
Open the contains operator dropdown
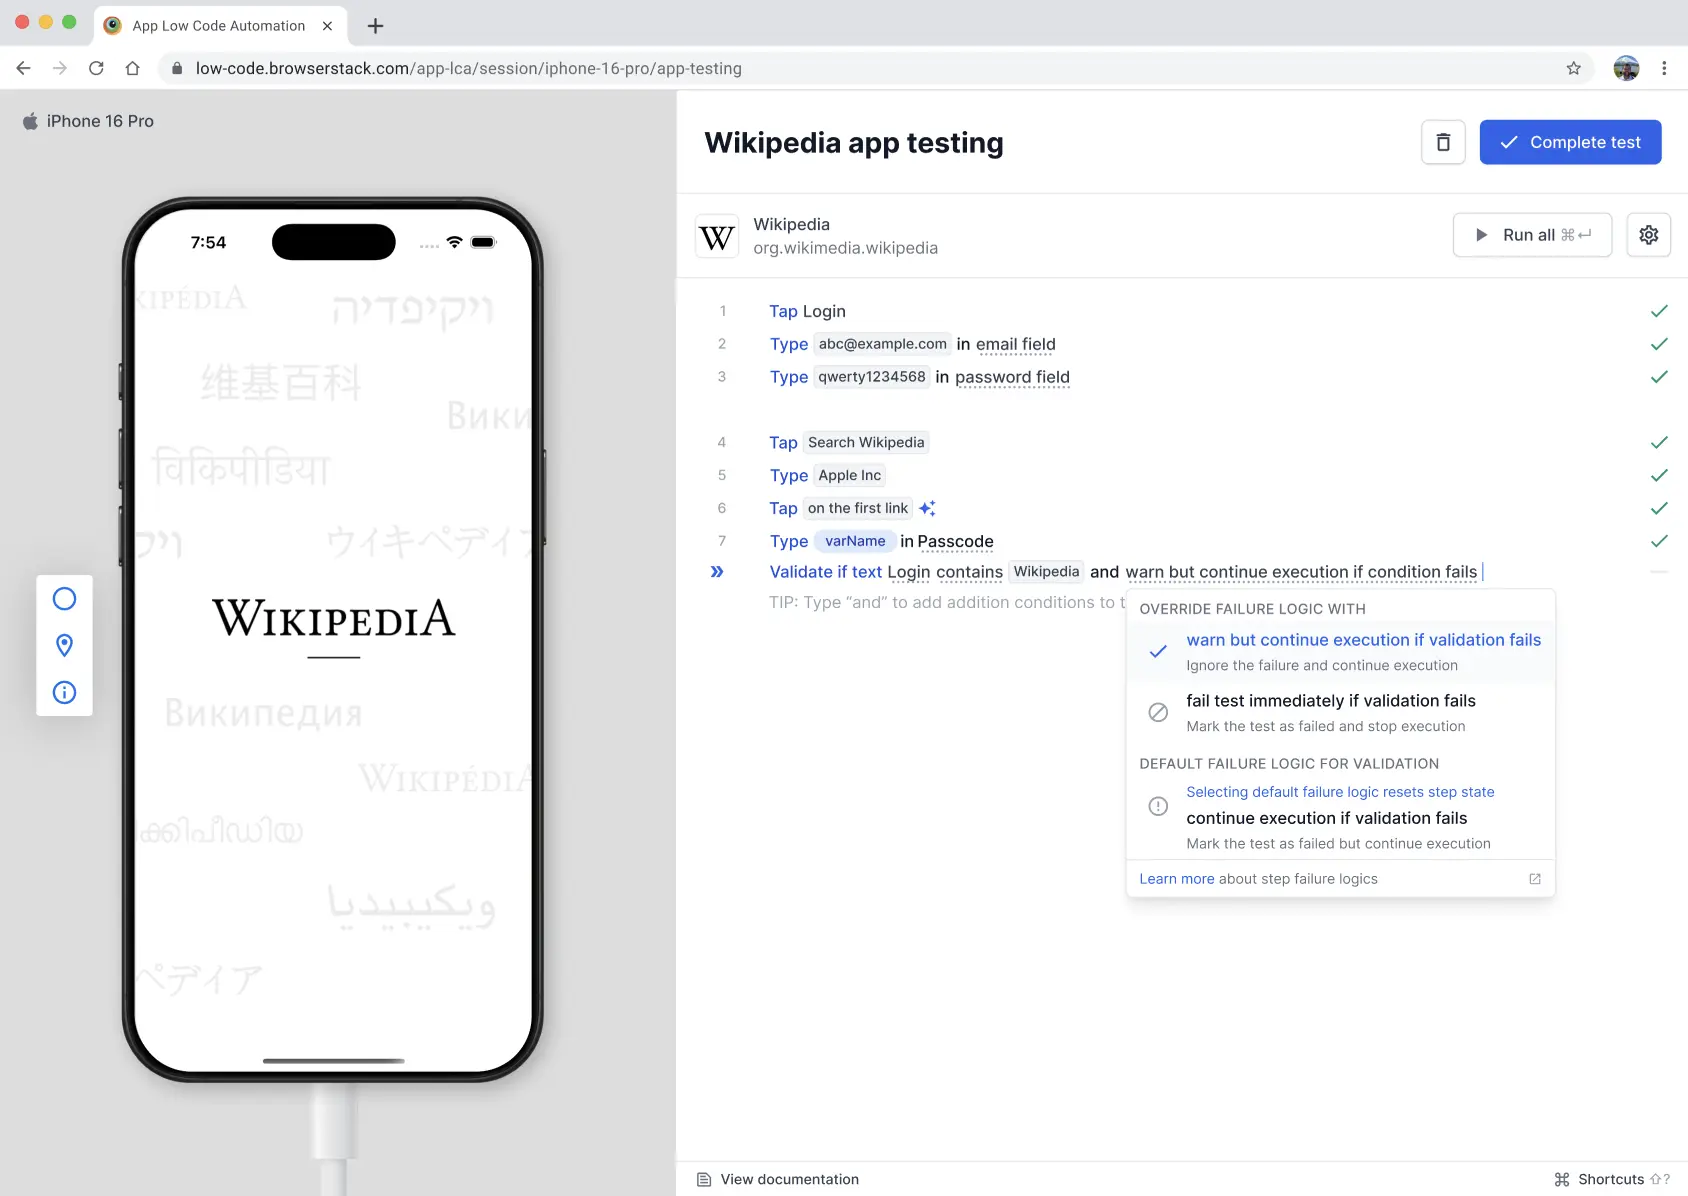[969, 572]
